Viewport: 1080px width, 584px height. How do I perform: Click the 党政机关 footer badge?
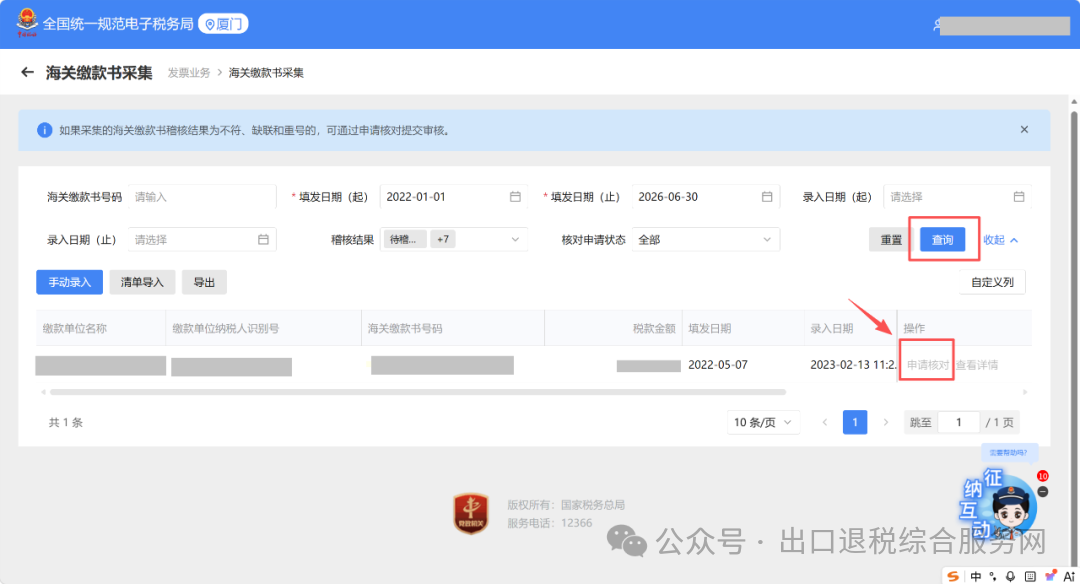click(x=471, y=514)
